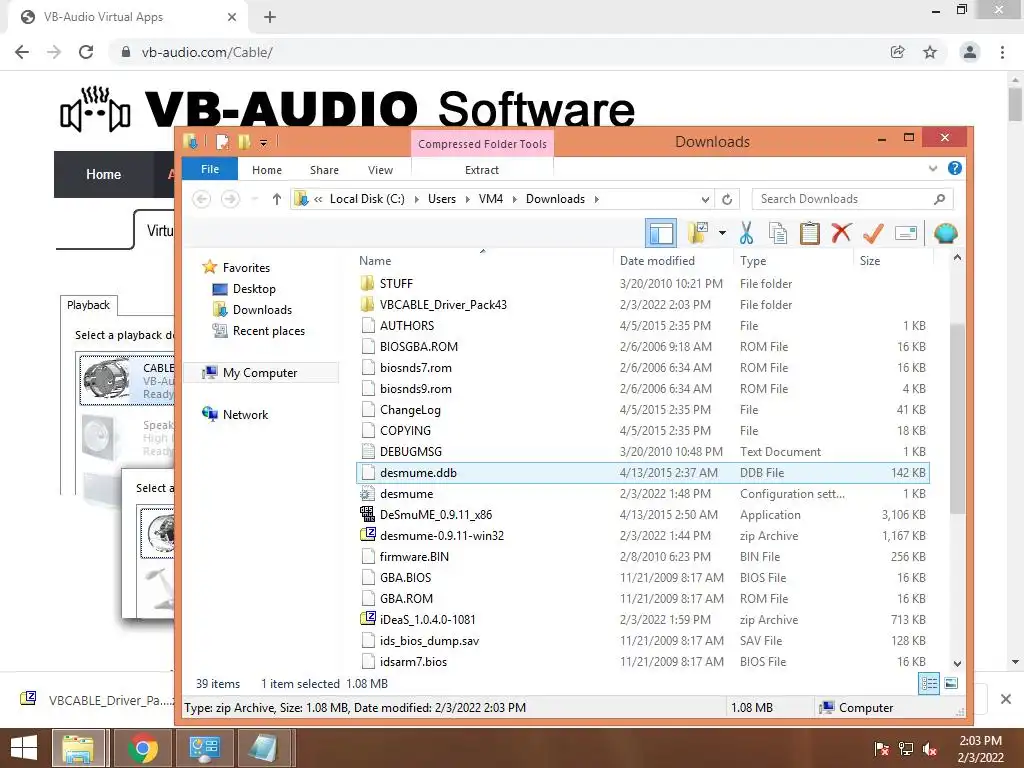Click the Forward arrow in Explorer

click(x=230, y=199)
